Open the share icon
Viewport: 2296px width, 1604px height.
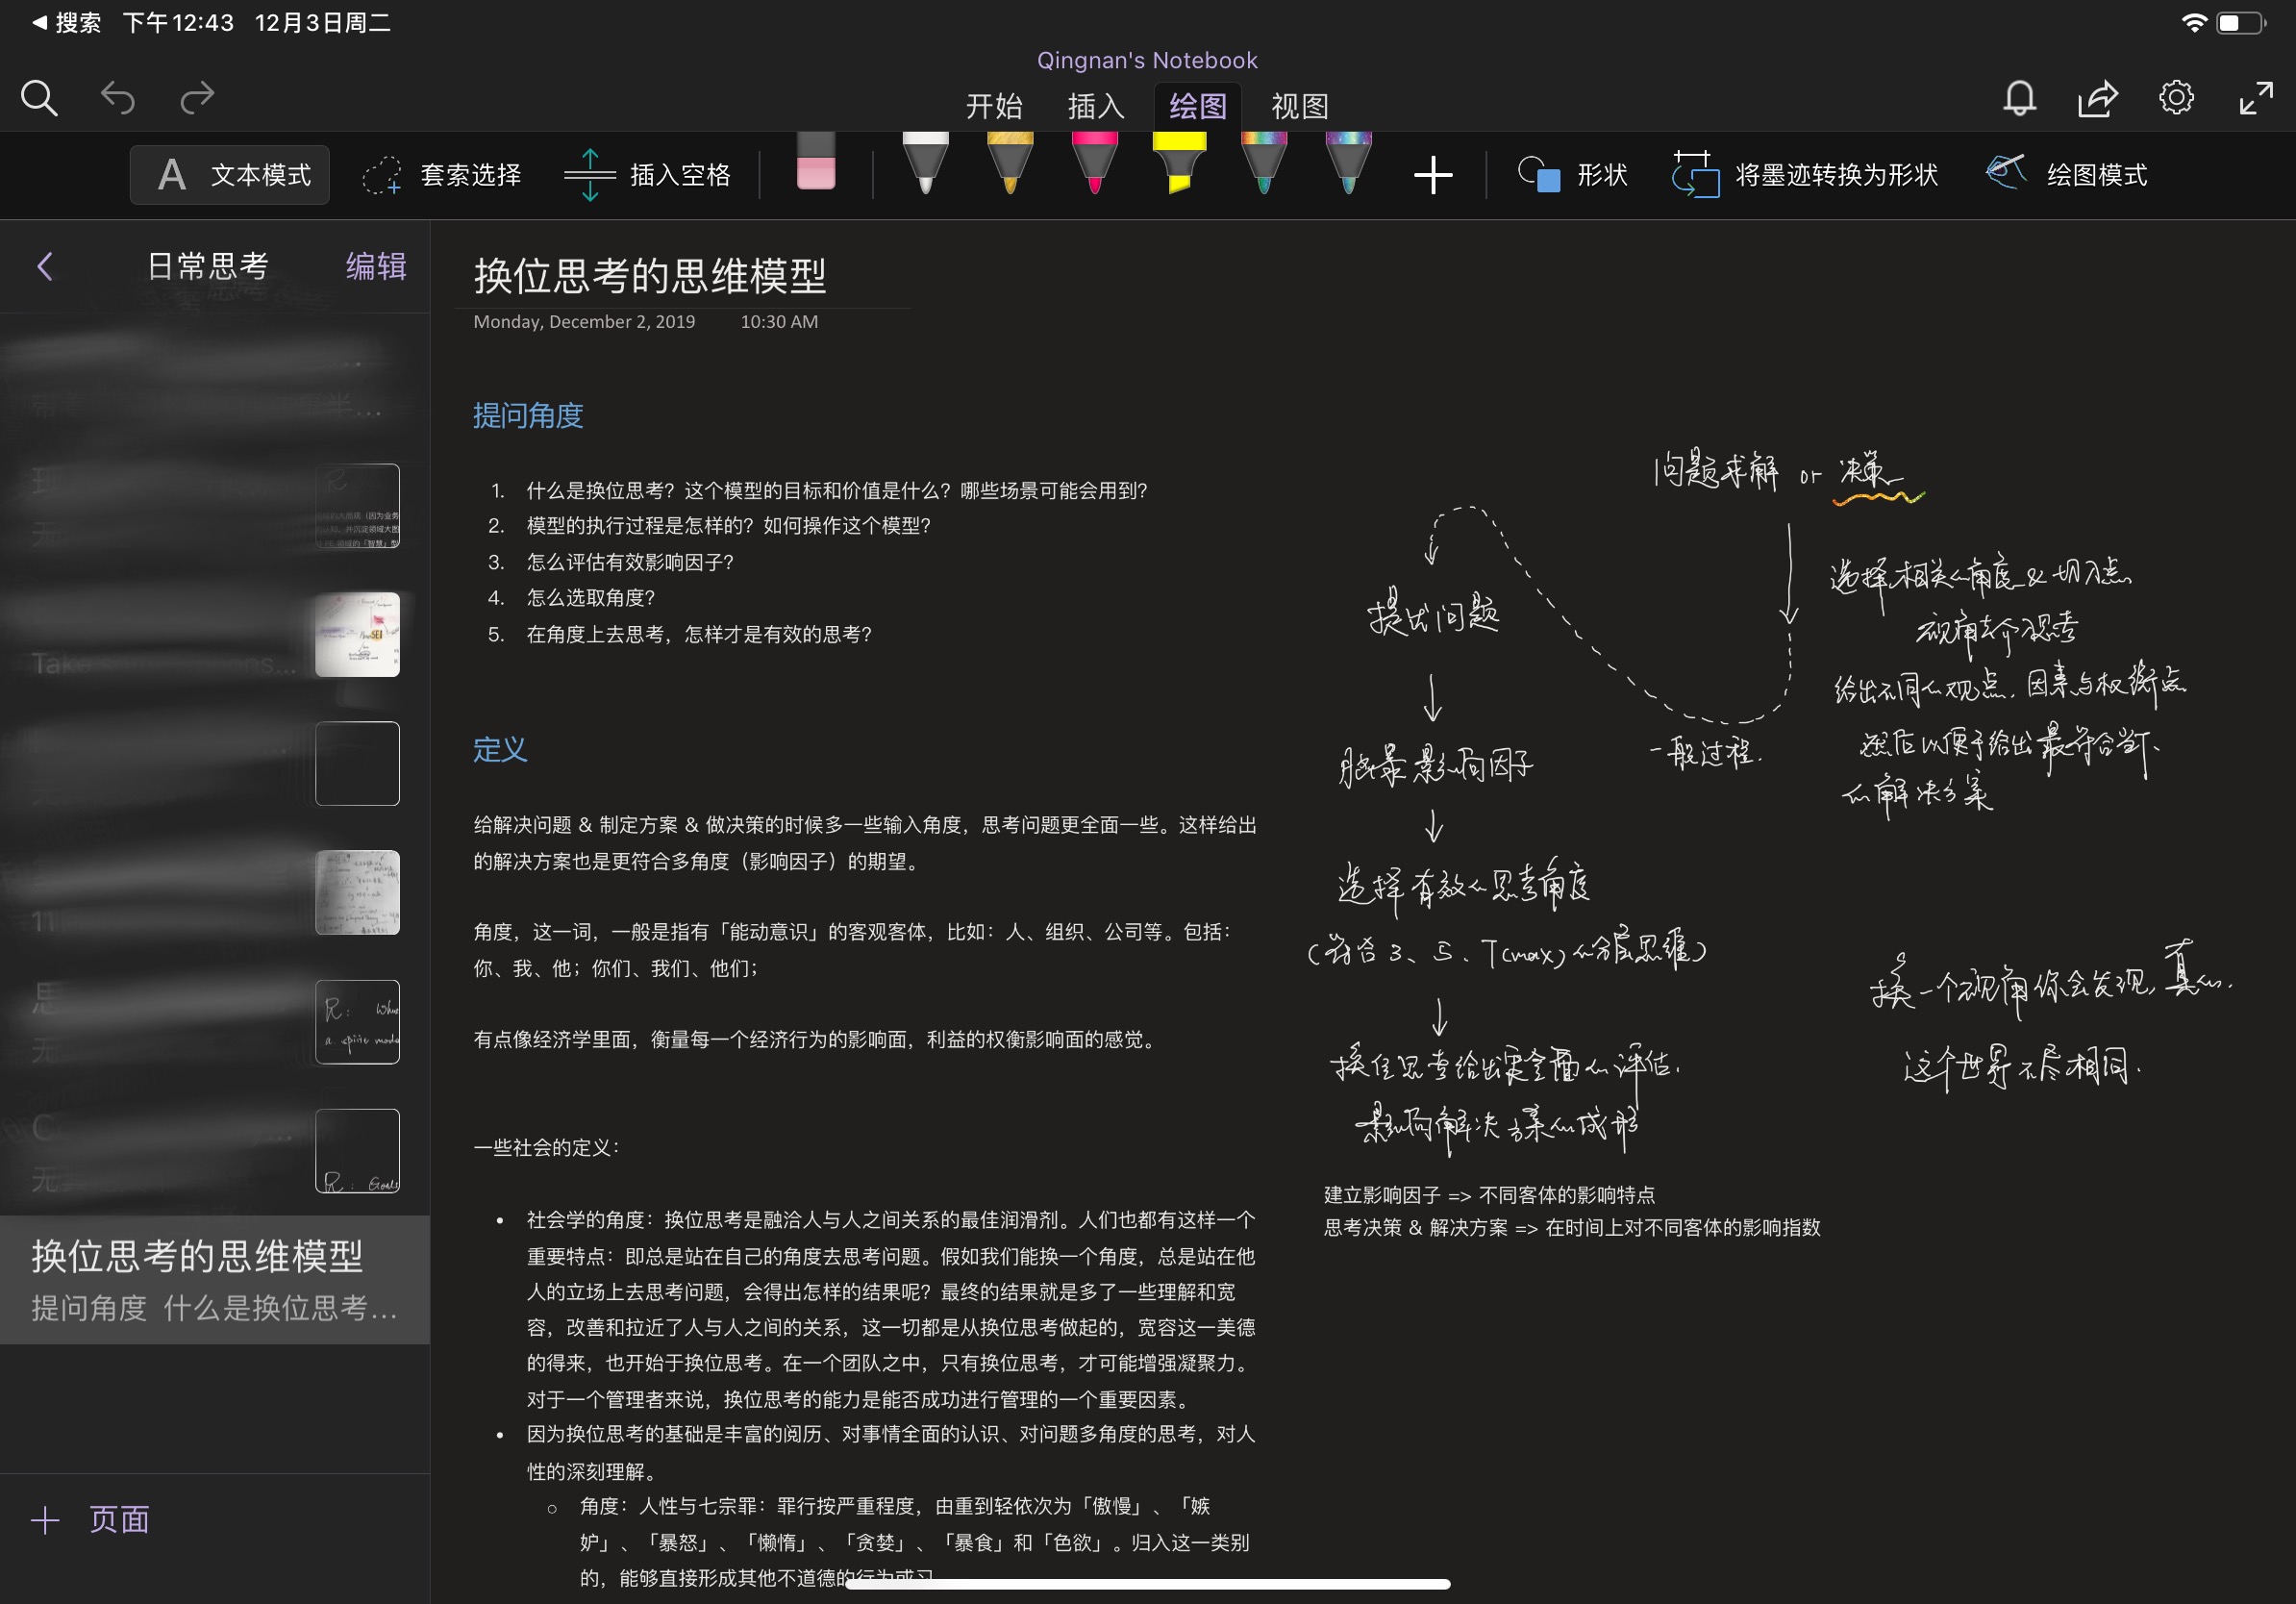click(x=2097, y=98)
